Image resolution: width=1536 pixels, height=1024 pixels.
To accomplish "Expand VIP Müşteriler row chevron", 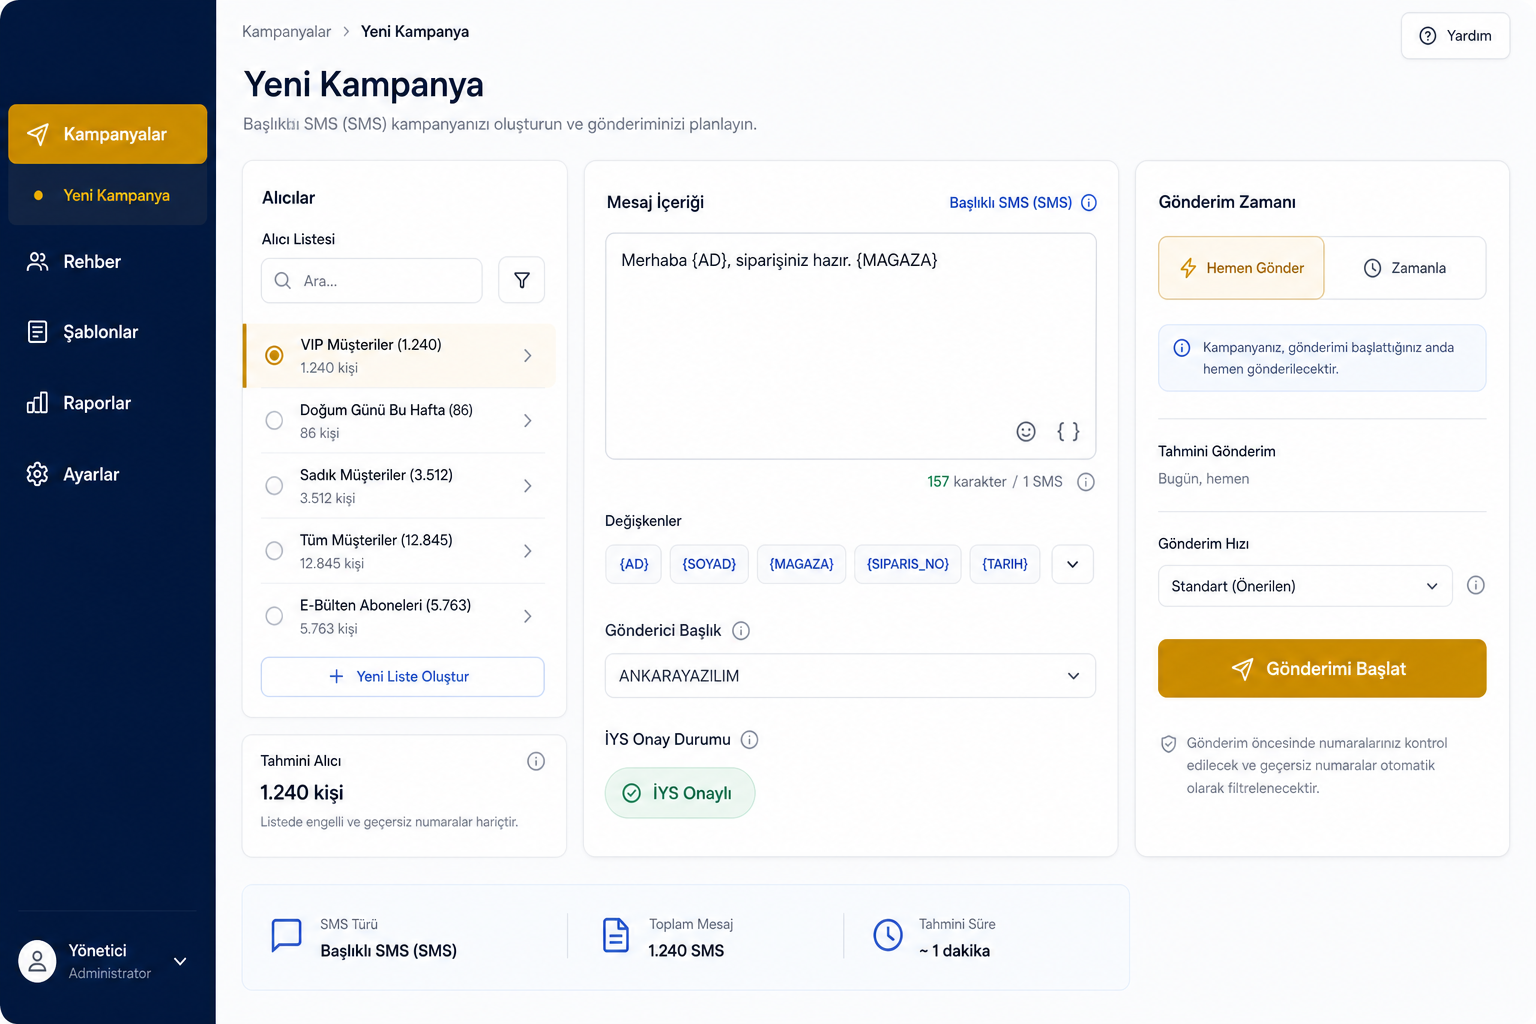I will 527,355.
